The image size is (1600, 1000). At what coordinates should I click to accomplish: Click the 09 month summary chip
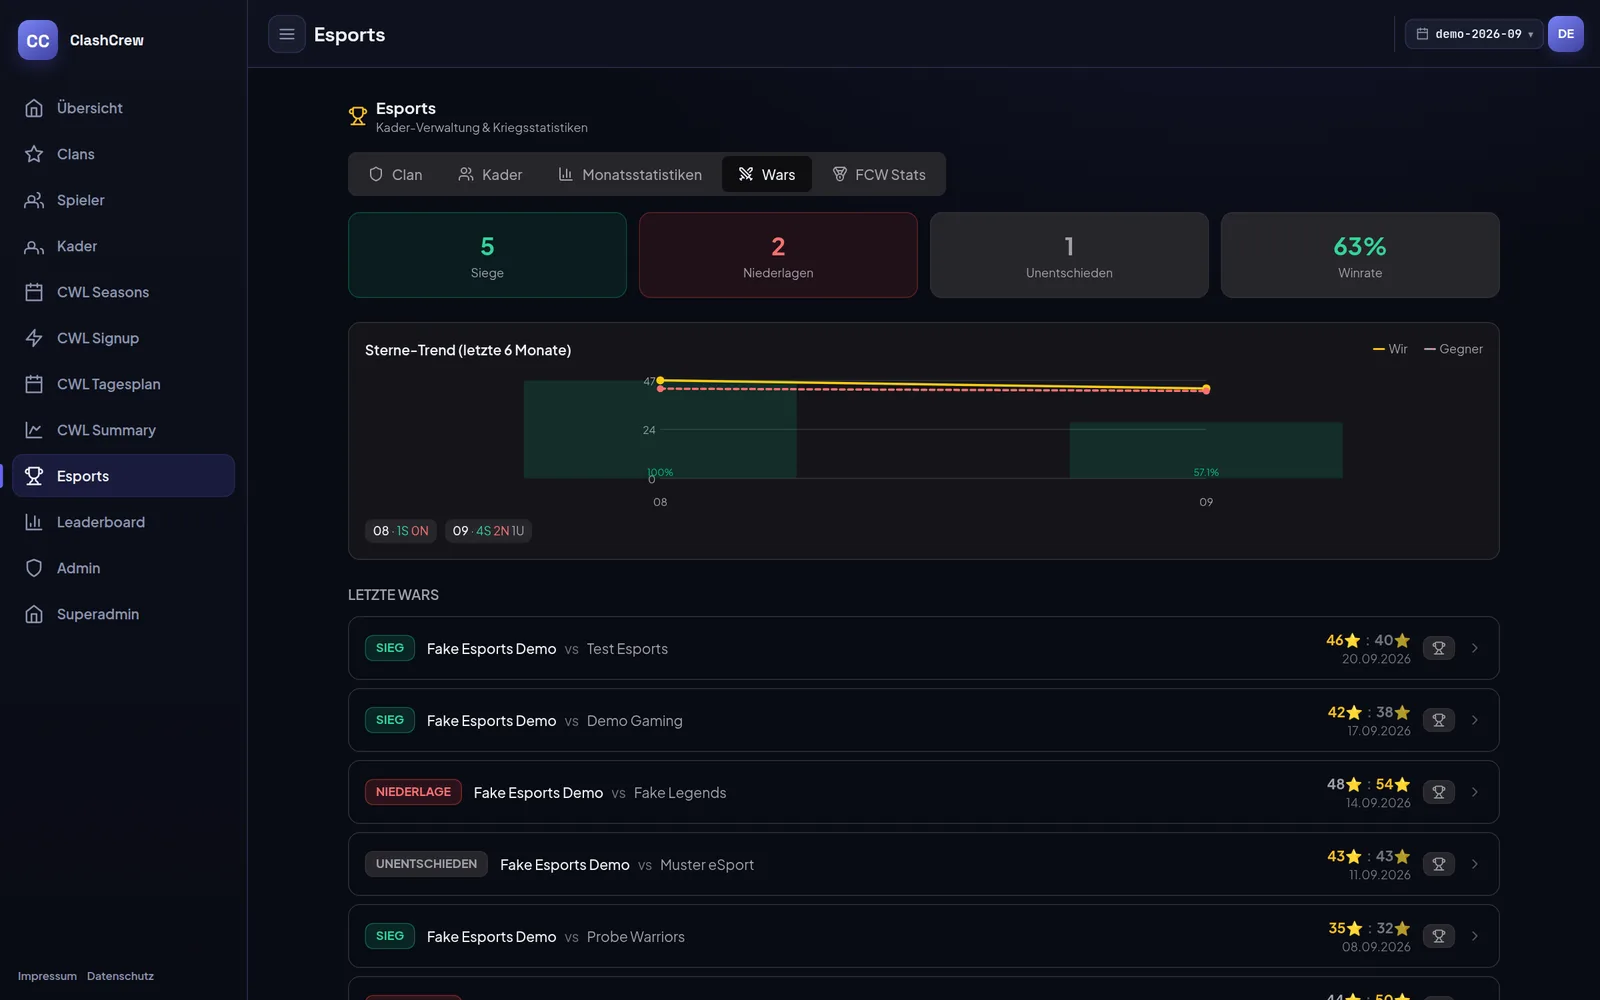point(488,531)
